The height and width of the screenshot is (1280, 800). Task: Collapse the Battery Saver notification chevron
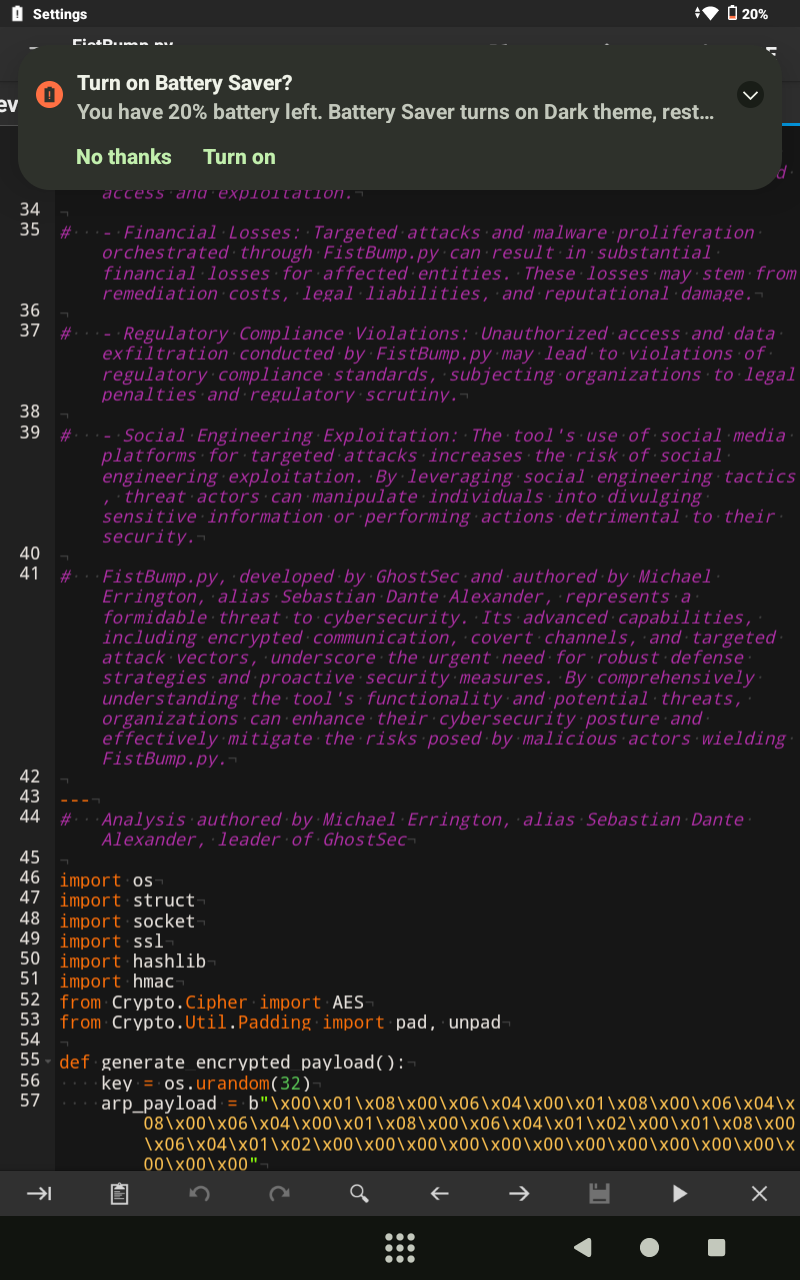coord(750,95)
